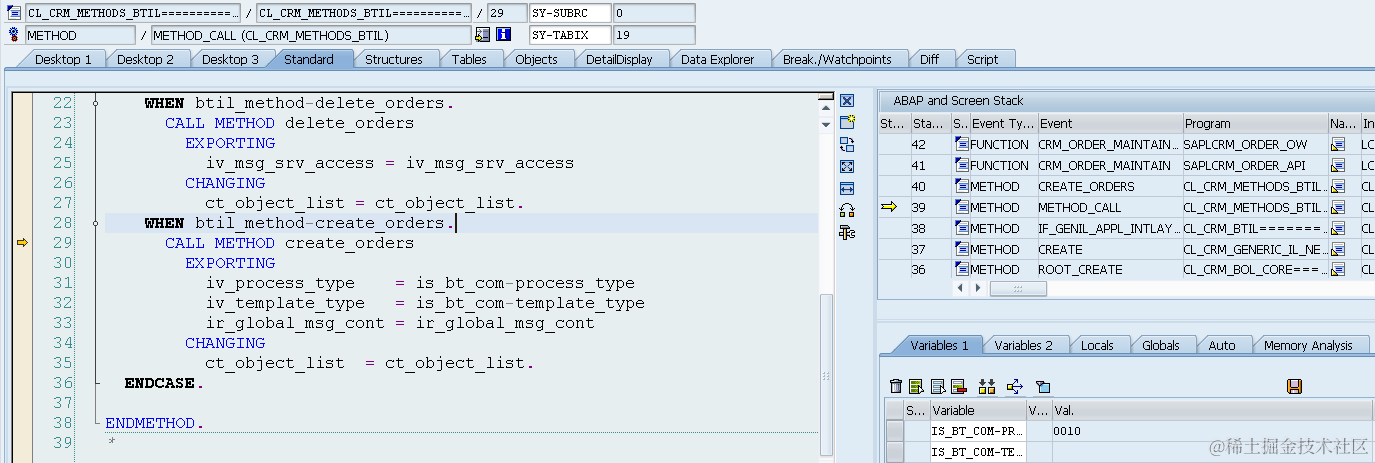Screen dimensions: 1375x463
Task: Click the insert rows icon in variables toolbar
Action: point(916,386)
